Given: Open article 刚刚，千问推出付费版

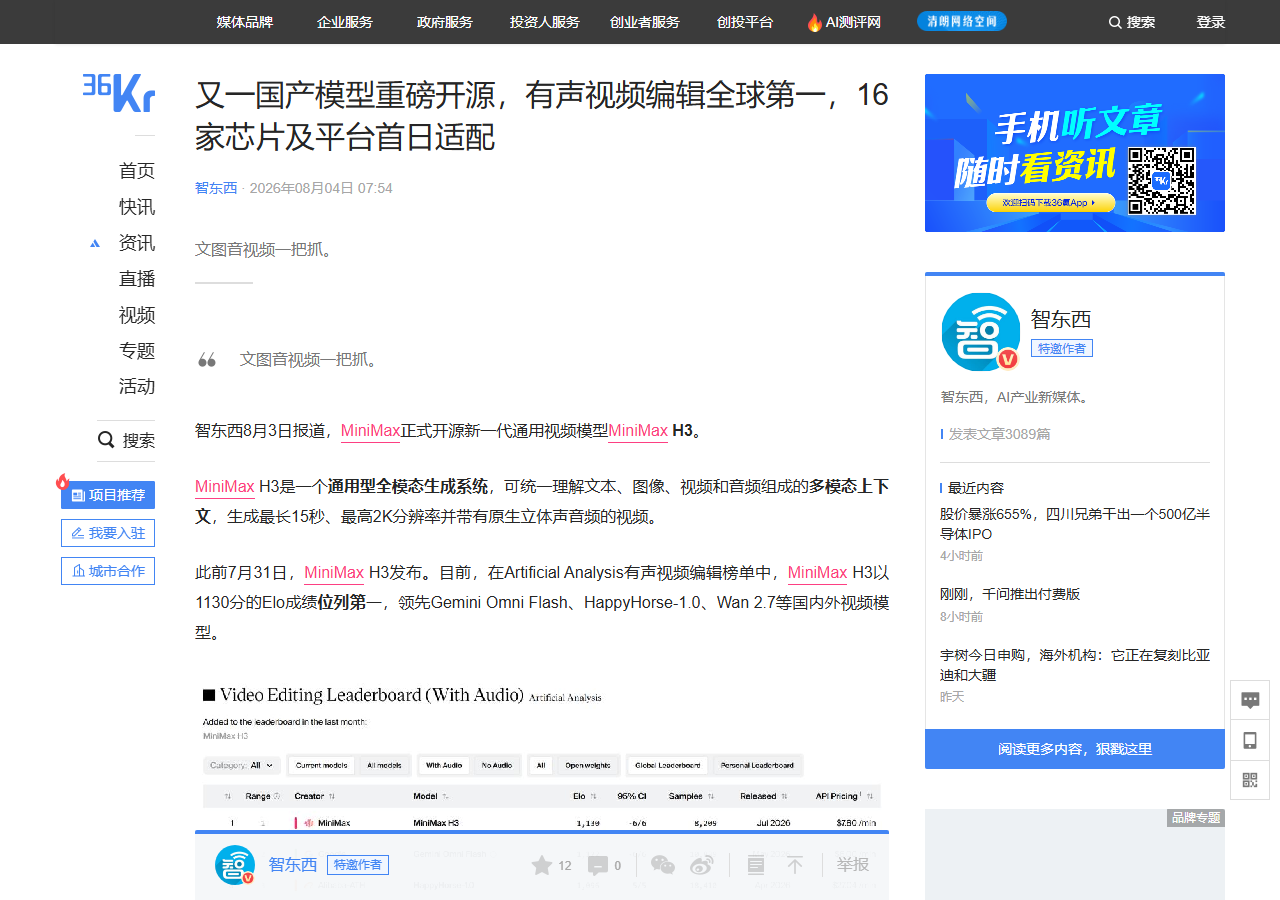Looking at the screenshot, I should (x=1010, y=594).
